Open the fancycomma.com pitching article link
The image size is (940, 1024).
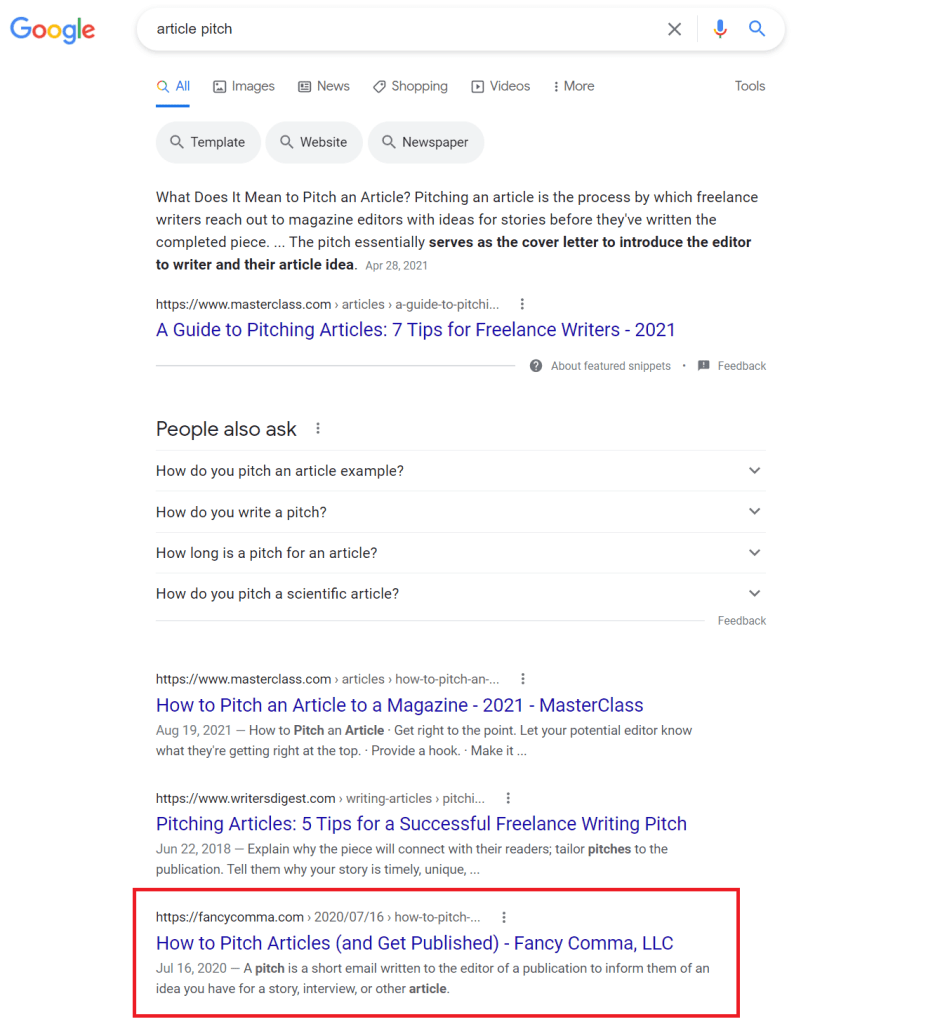click(x=414, y=943)
